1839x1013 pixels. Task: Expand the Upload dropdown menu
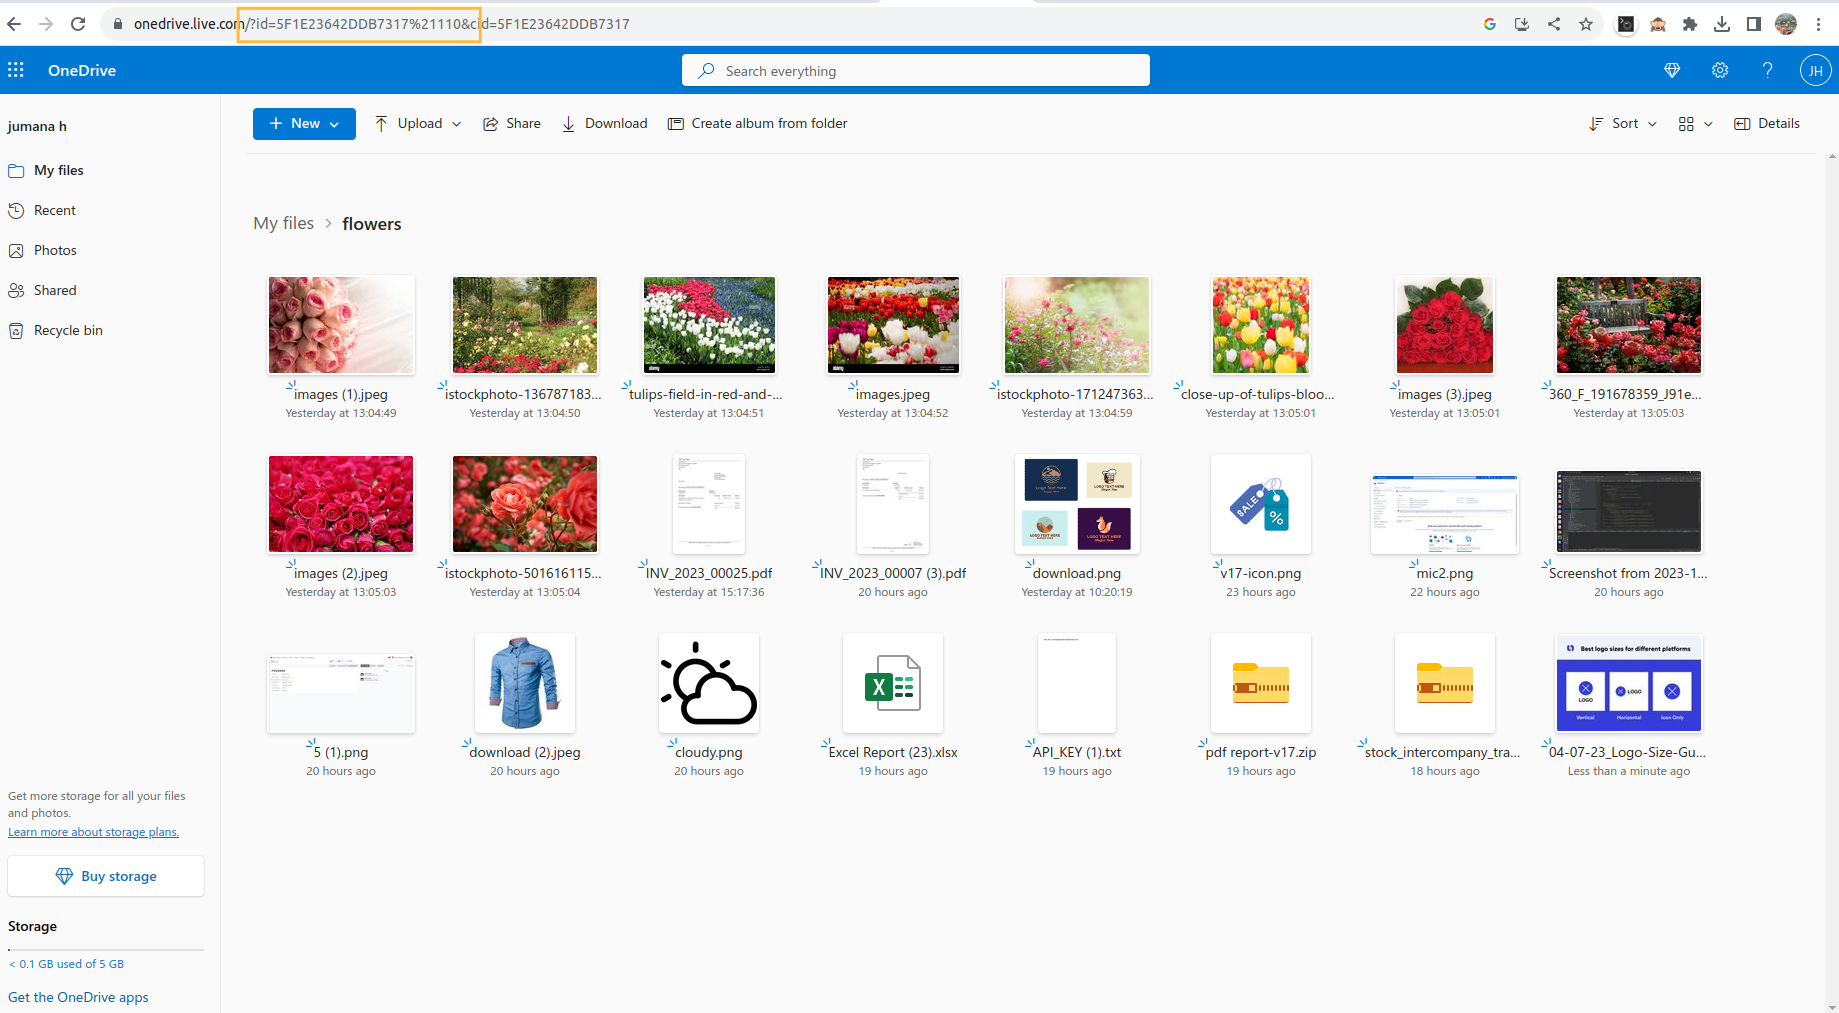(418, 124)
